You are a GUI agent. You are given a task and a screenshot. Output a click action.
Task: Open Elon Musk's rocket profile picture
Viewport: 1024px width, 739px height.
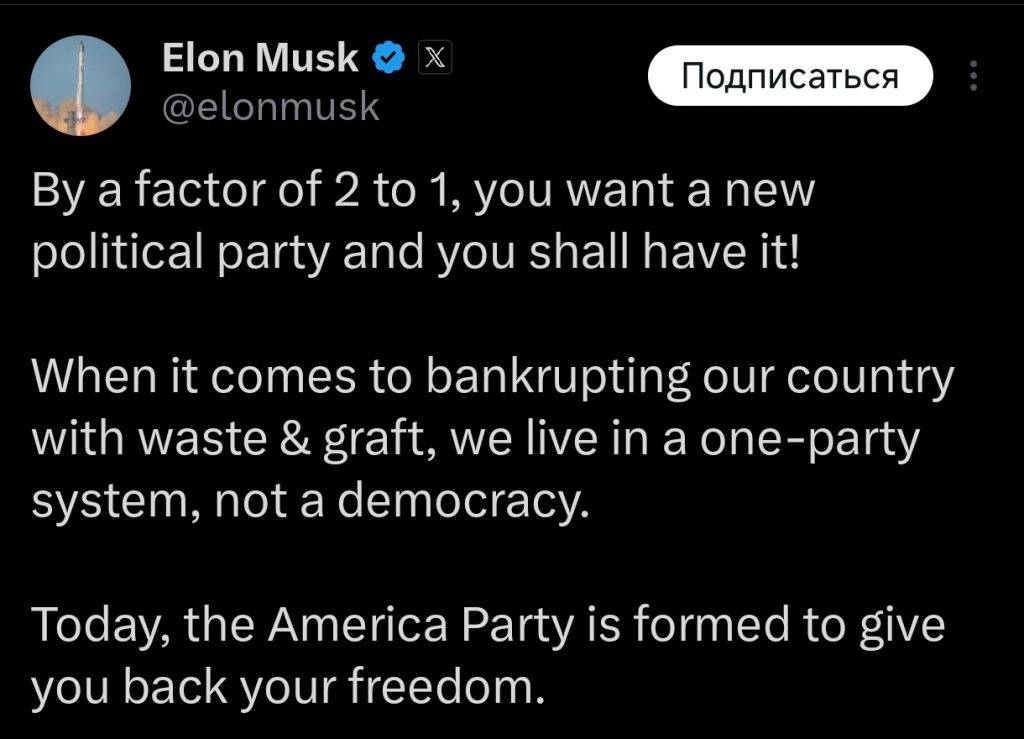pyautogui.click(x=80, y=86)
